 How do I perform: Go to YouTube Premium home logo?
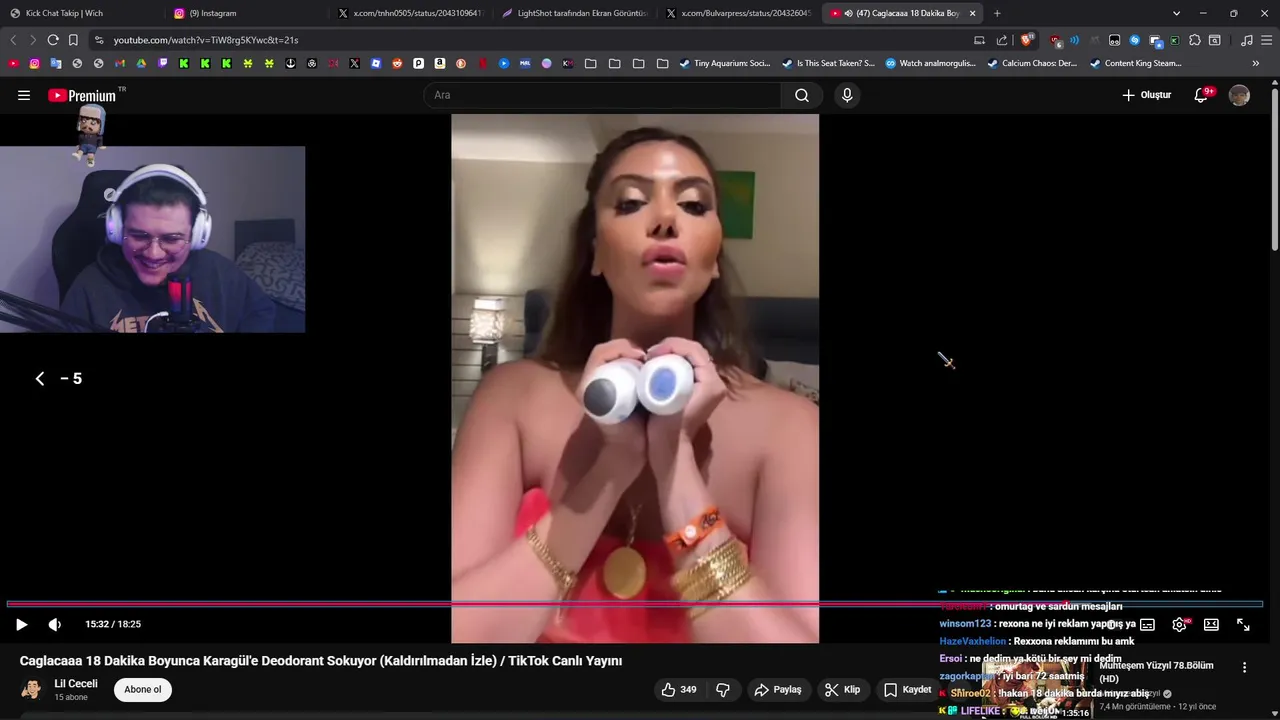pyautogui.click(x=82, y=95)
